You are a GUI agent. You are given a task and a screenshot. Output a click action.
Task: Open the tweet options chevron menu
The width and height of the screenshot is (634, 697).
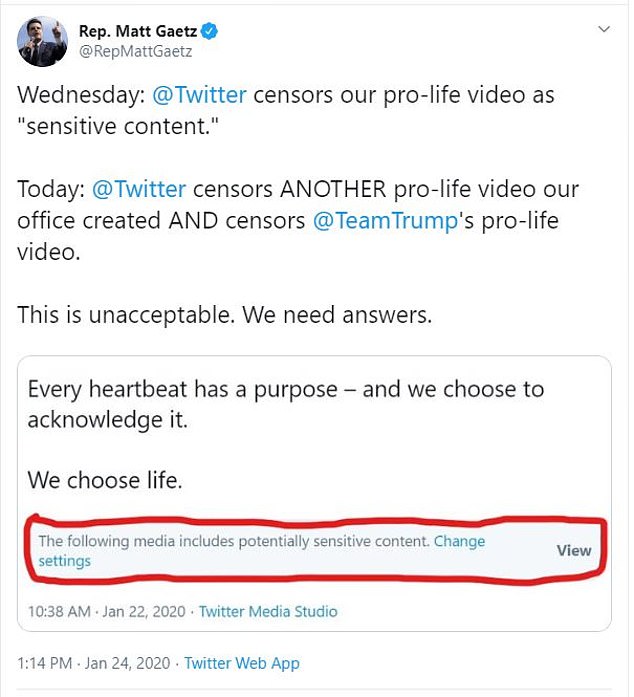603,30
